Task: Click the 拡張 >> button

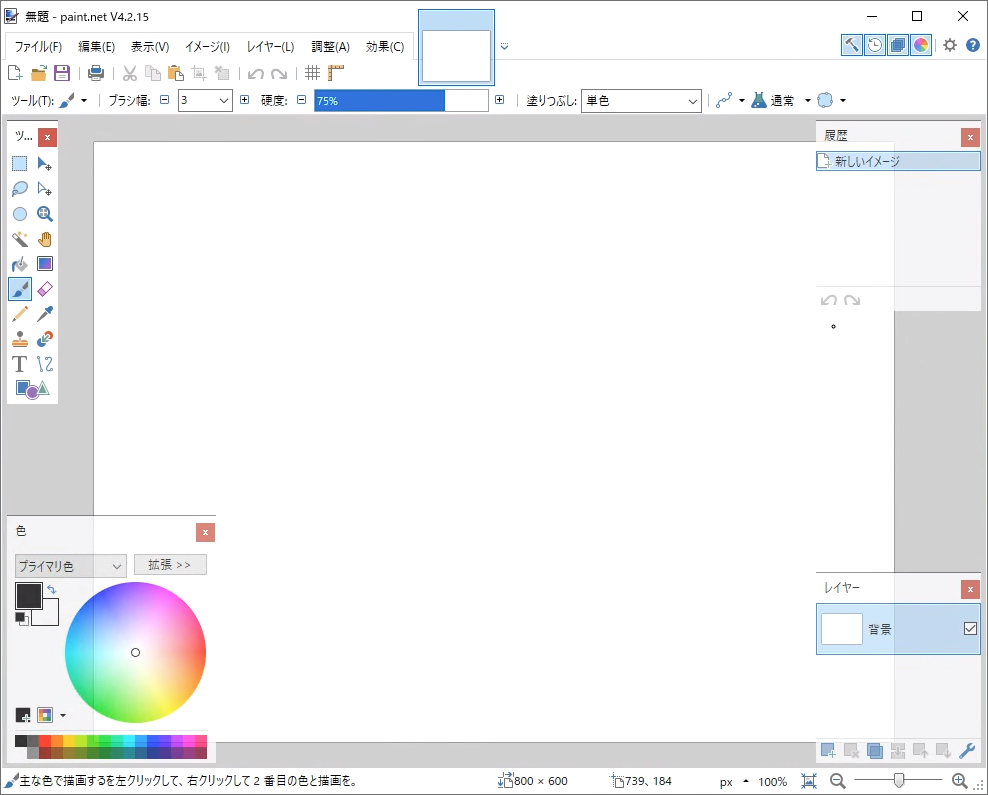Action: pyautogui.click(x=170, y=565)
